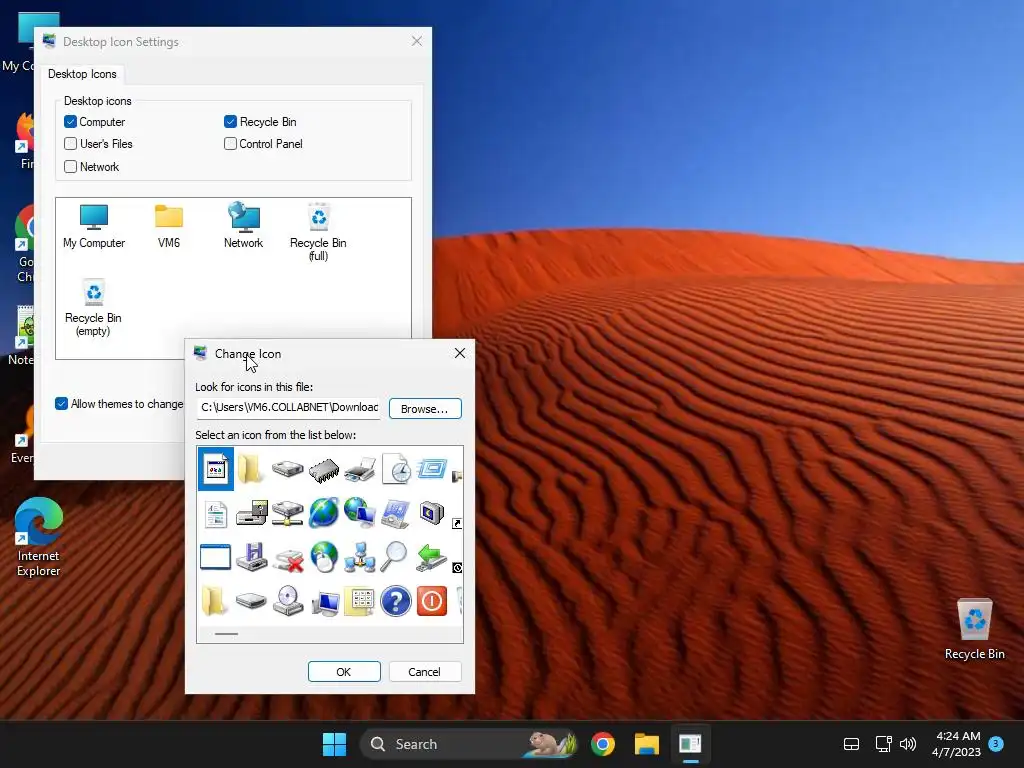Click the taskbar Search box

click(x=470, y=744)
